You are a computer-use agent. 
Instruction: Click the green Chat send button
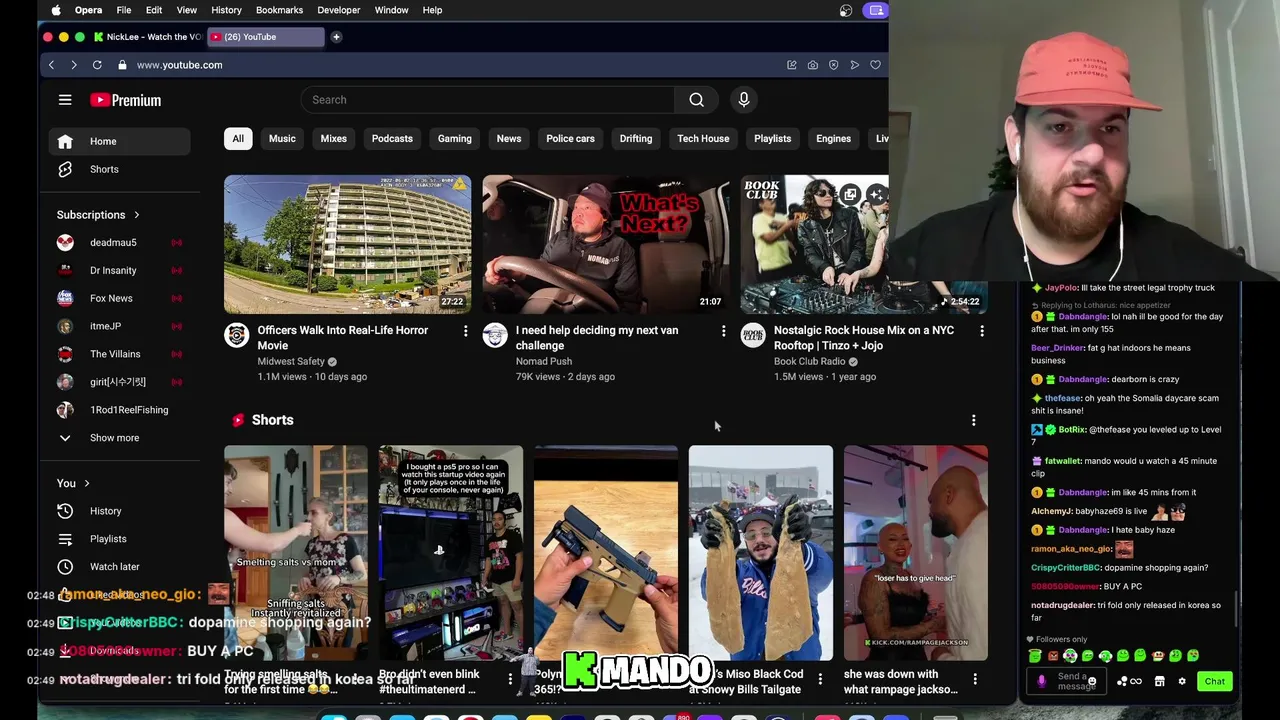pyautogui.click(x=1214, y=682)
